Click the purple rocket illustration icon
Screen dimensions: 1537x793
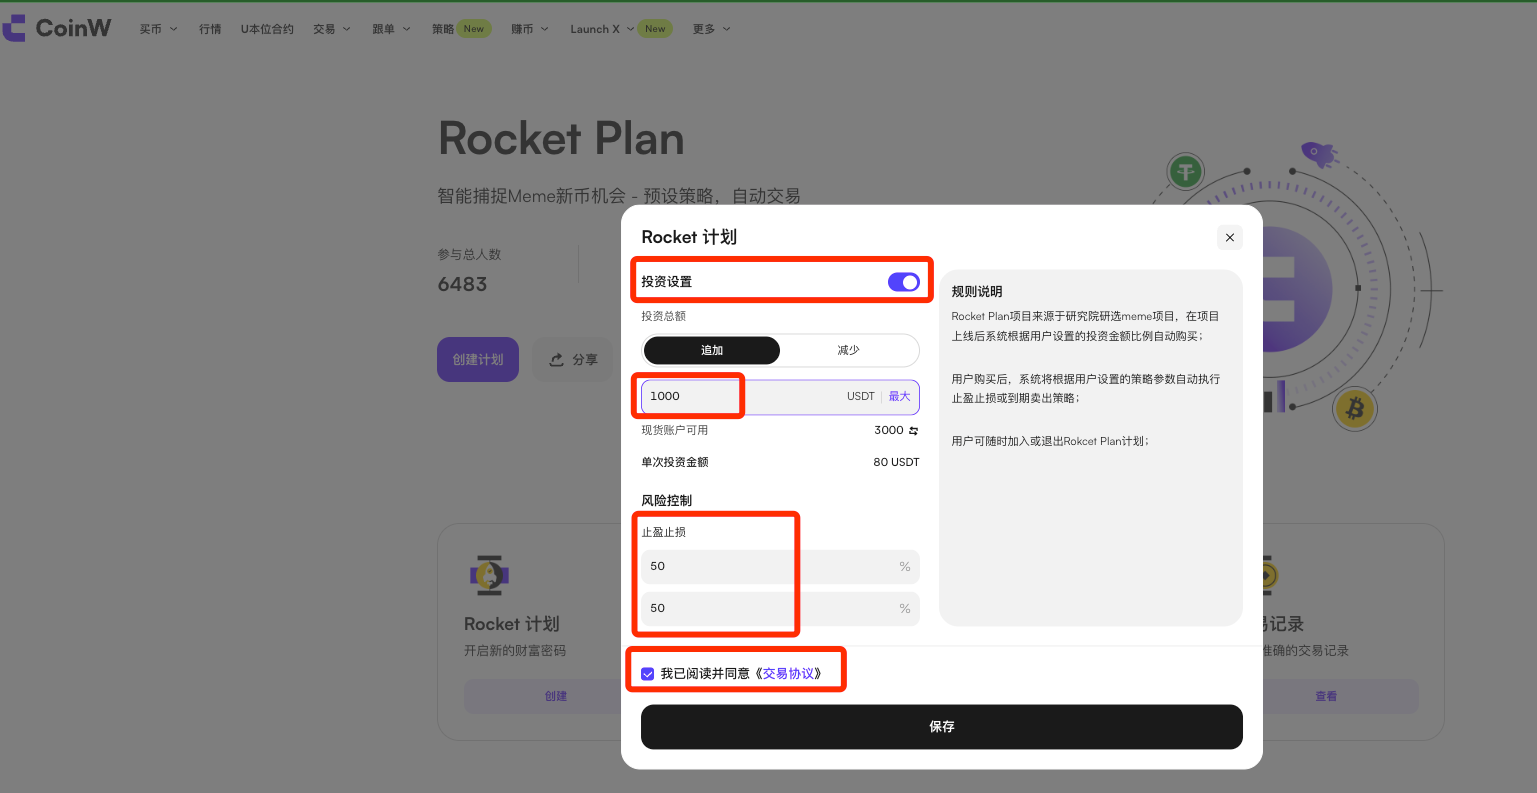point(1317,154)
